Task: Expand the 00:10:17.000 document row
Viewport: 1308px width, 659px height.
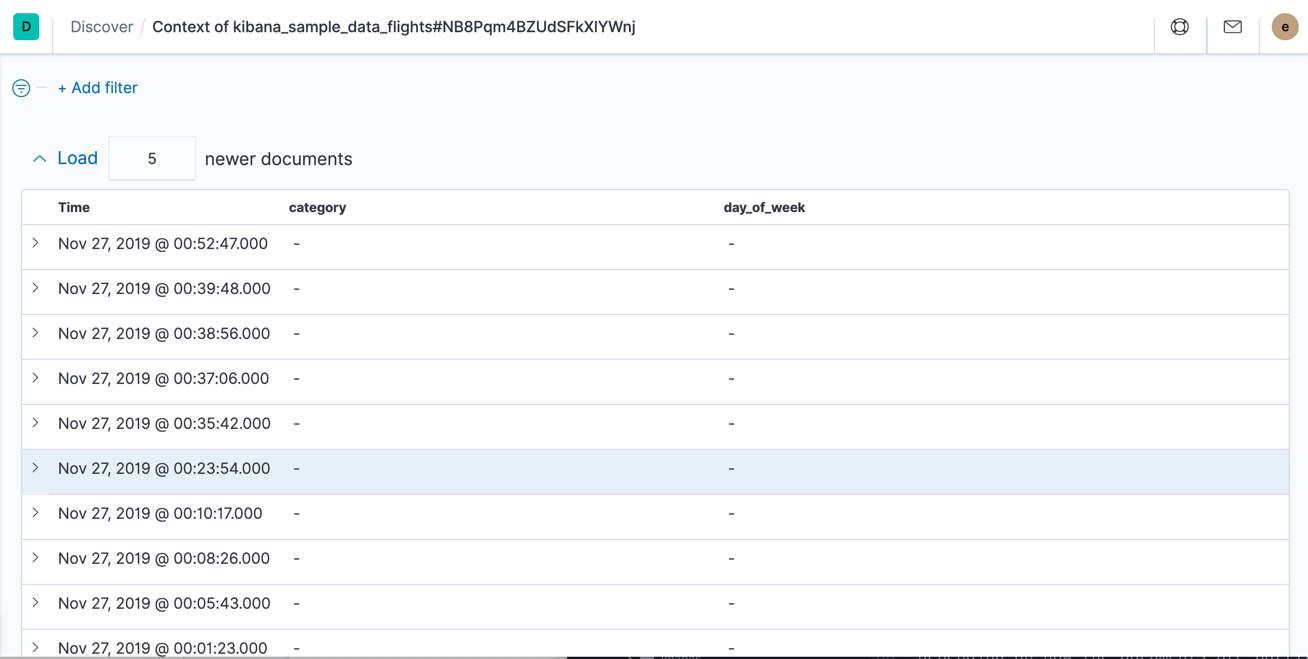Action: tap(36, 513)
